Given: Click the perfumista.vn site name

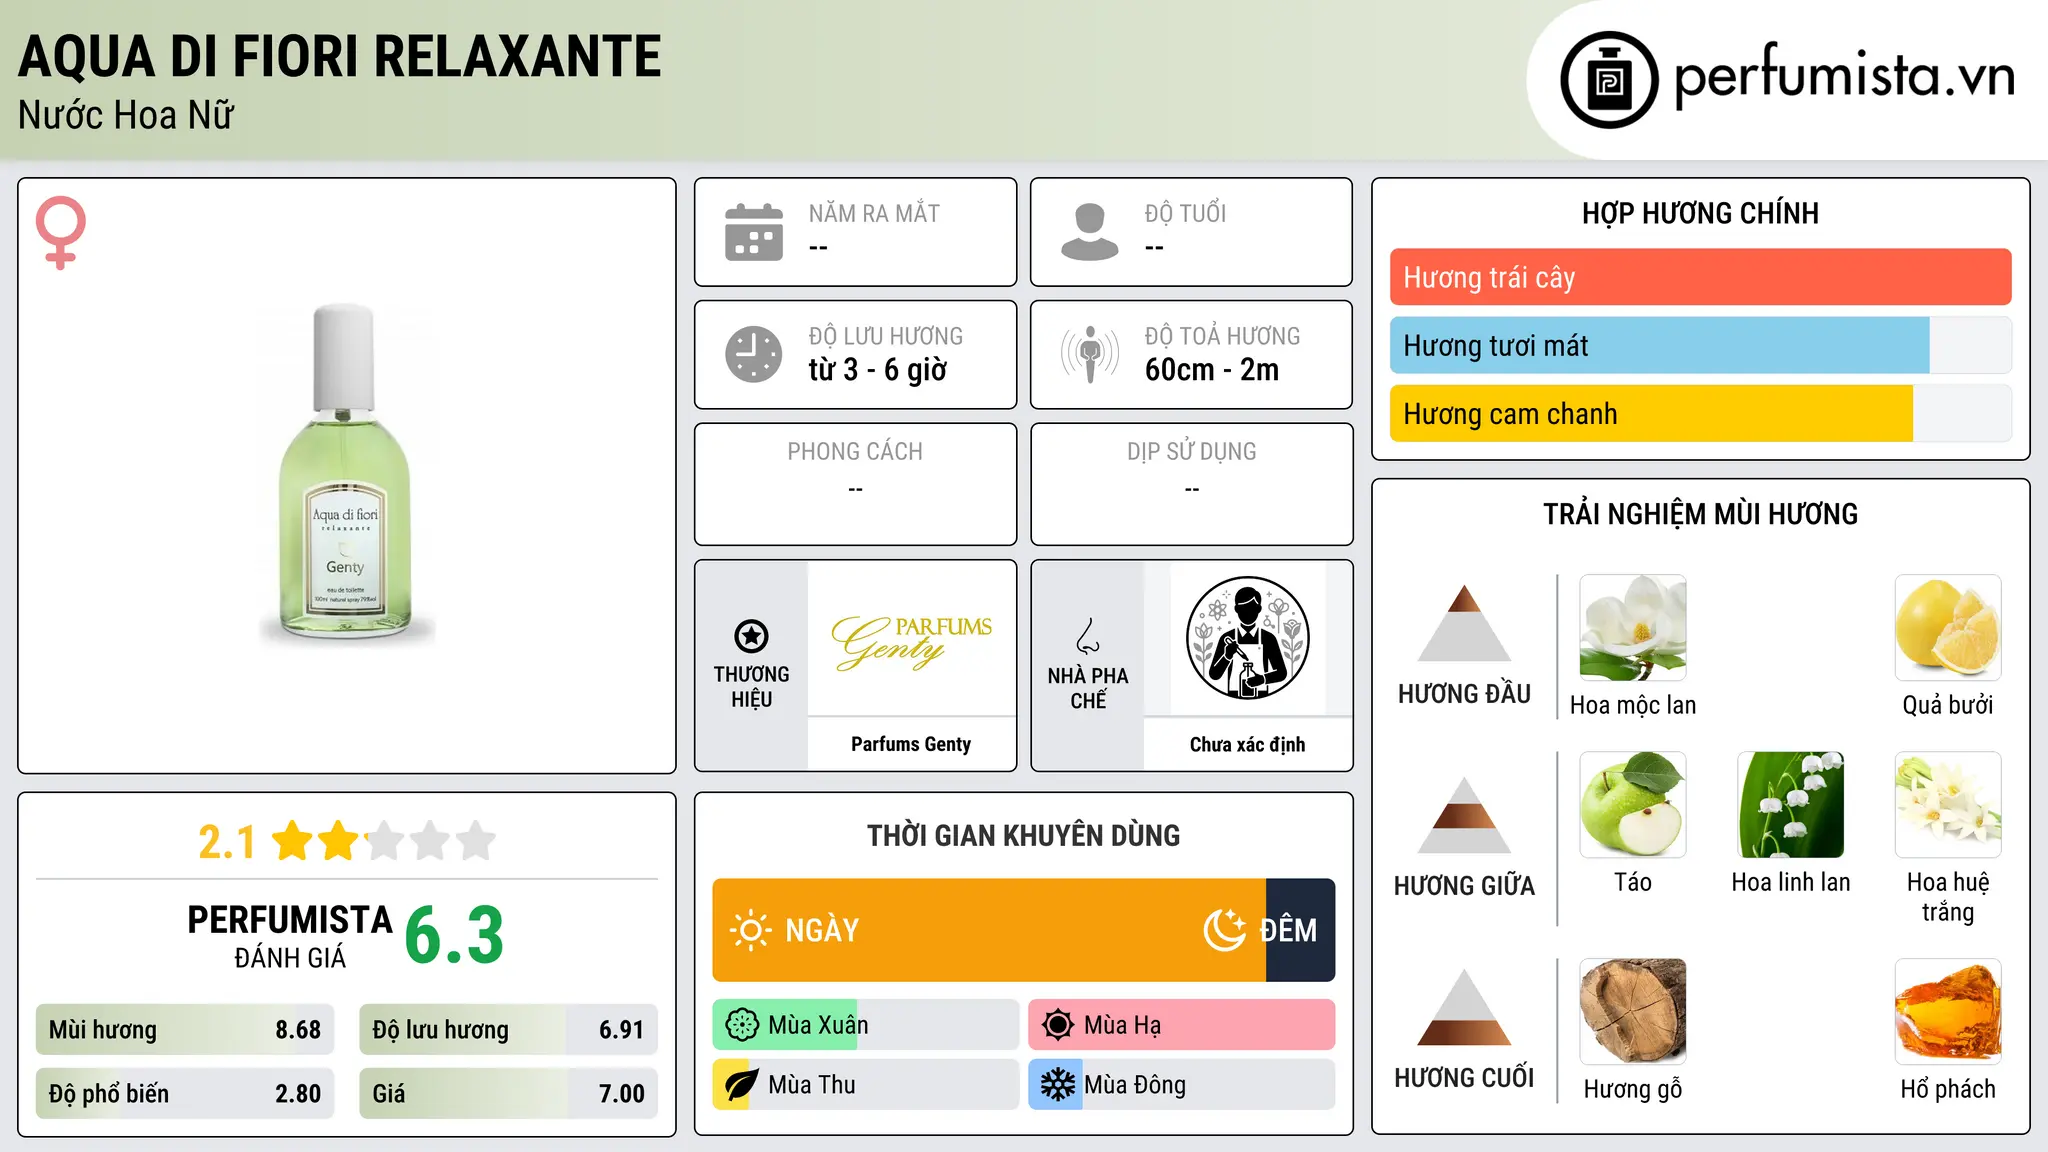Looking at the screenshot, I should click(1845, 77).
